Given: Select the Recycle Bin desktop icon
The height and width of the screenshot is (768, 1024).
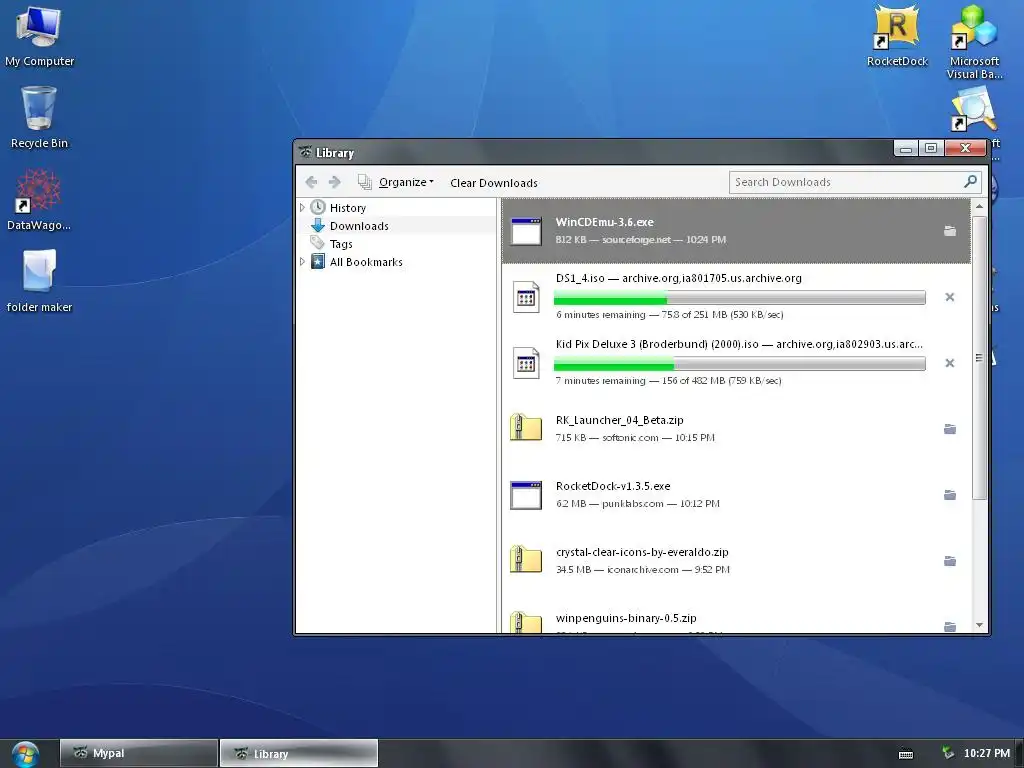Looking at the screenshot, I should (x=39, y=118).
